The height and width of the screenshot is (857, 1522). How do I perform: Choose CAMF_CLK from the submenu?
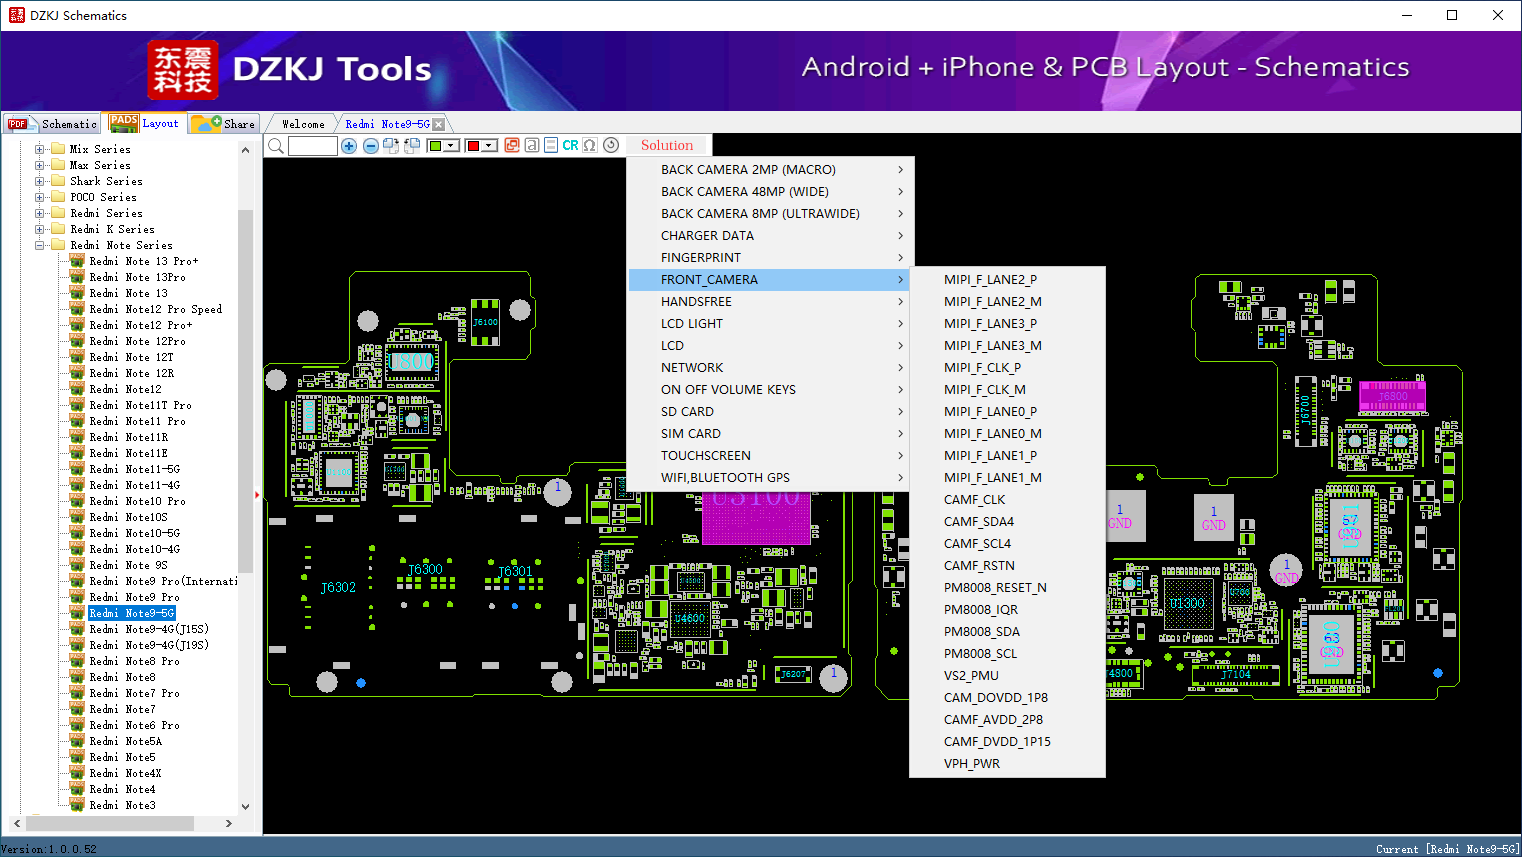(x=1007, y=500)
